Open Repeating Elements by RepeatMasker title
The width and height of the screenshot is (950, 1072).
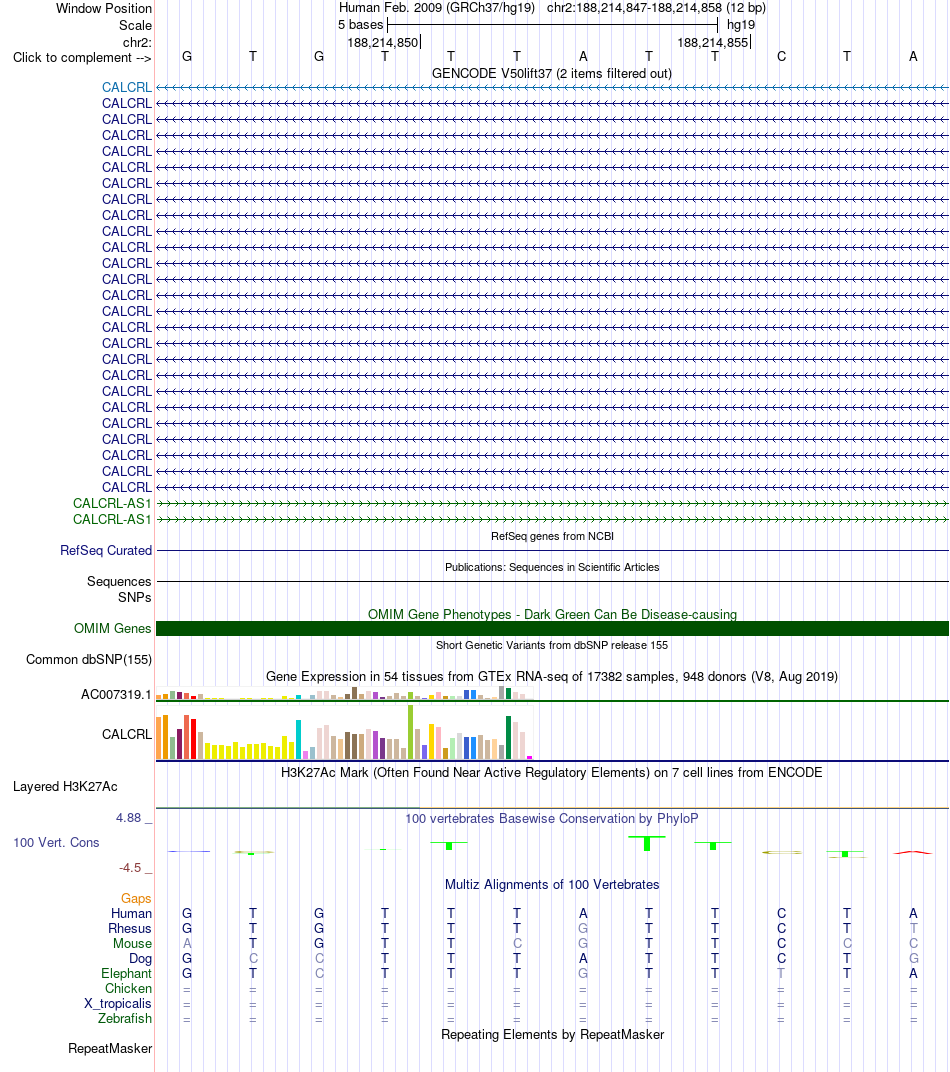(552, 1034)
